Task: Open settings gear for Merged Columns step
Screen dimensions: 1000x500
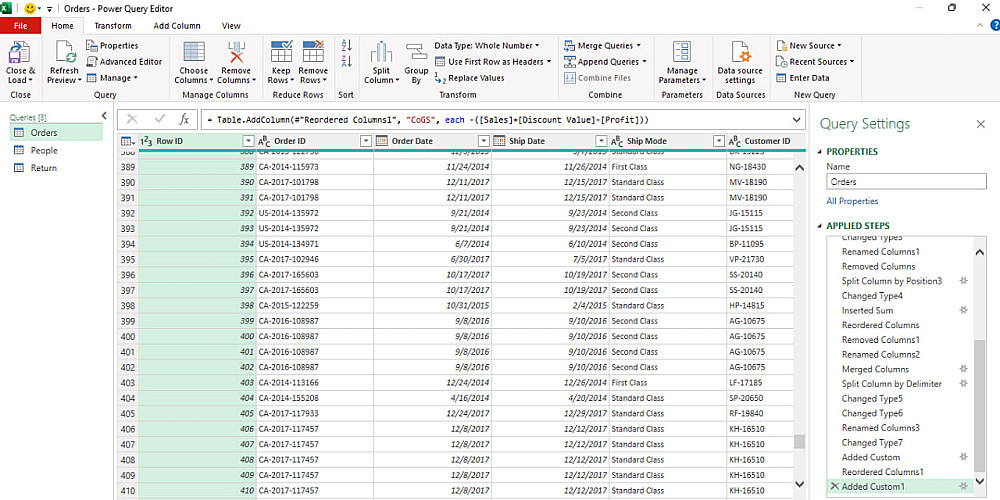Action: (x=964, y=369)
